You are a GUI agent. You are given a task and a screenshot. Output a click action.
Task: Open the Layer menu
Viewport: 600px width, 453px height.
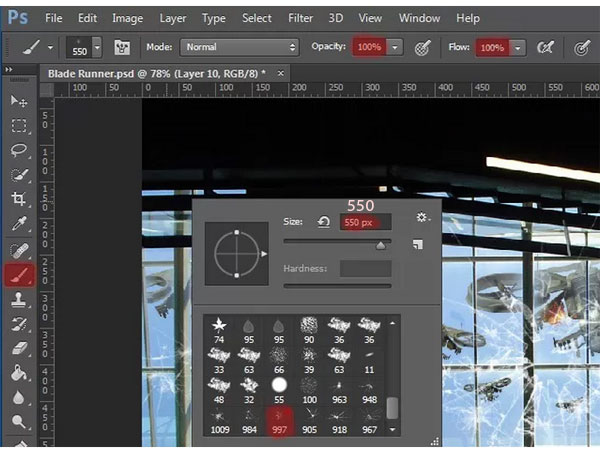click(173, 18)
